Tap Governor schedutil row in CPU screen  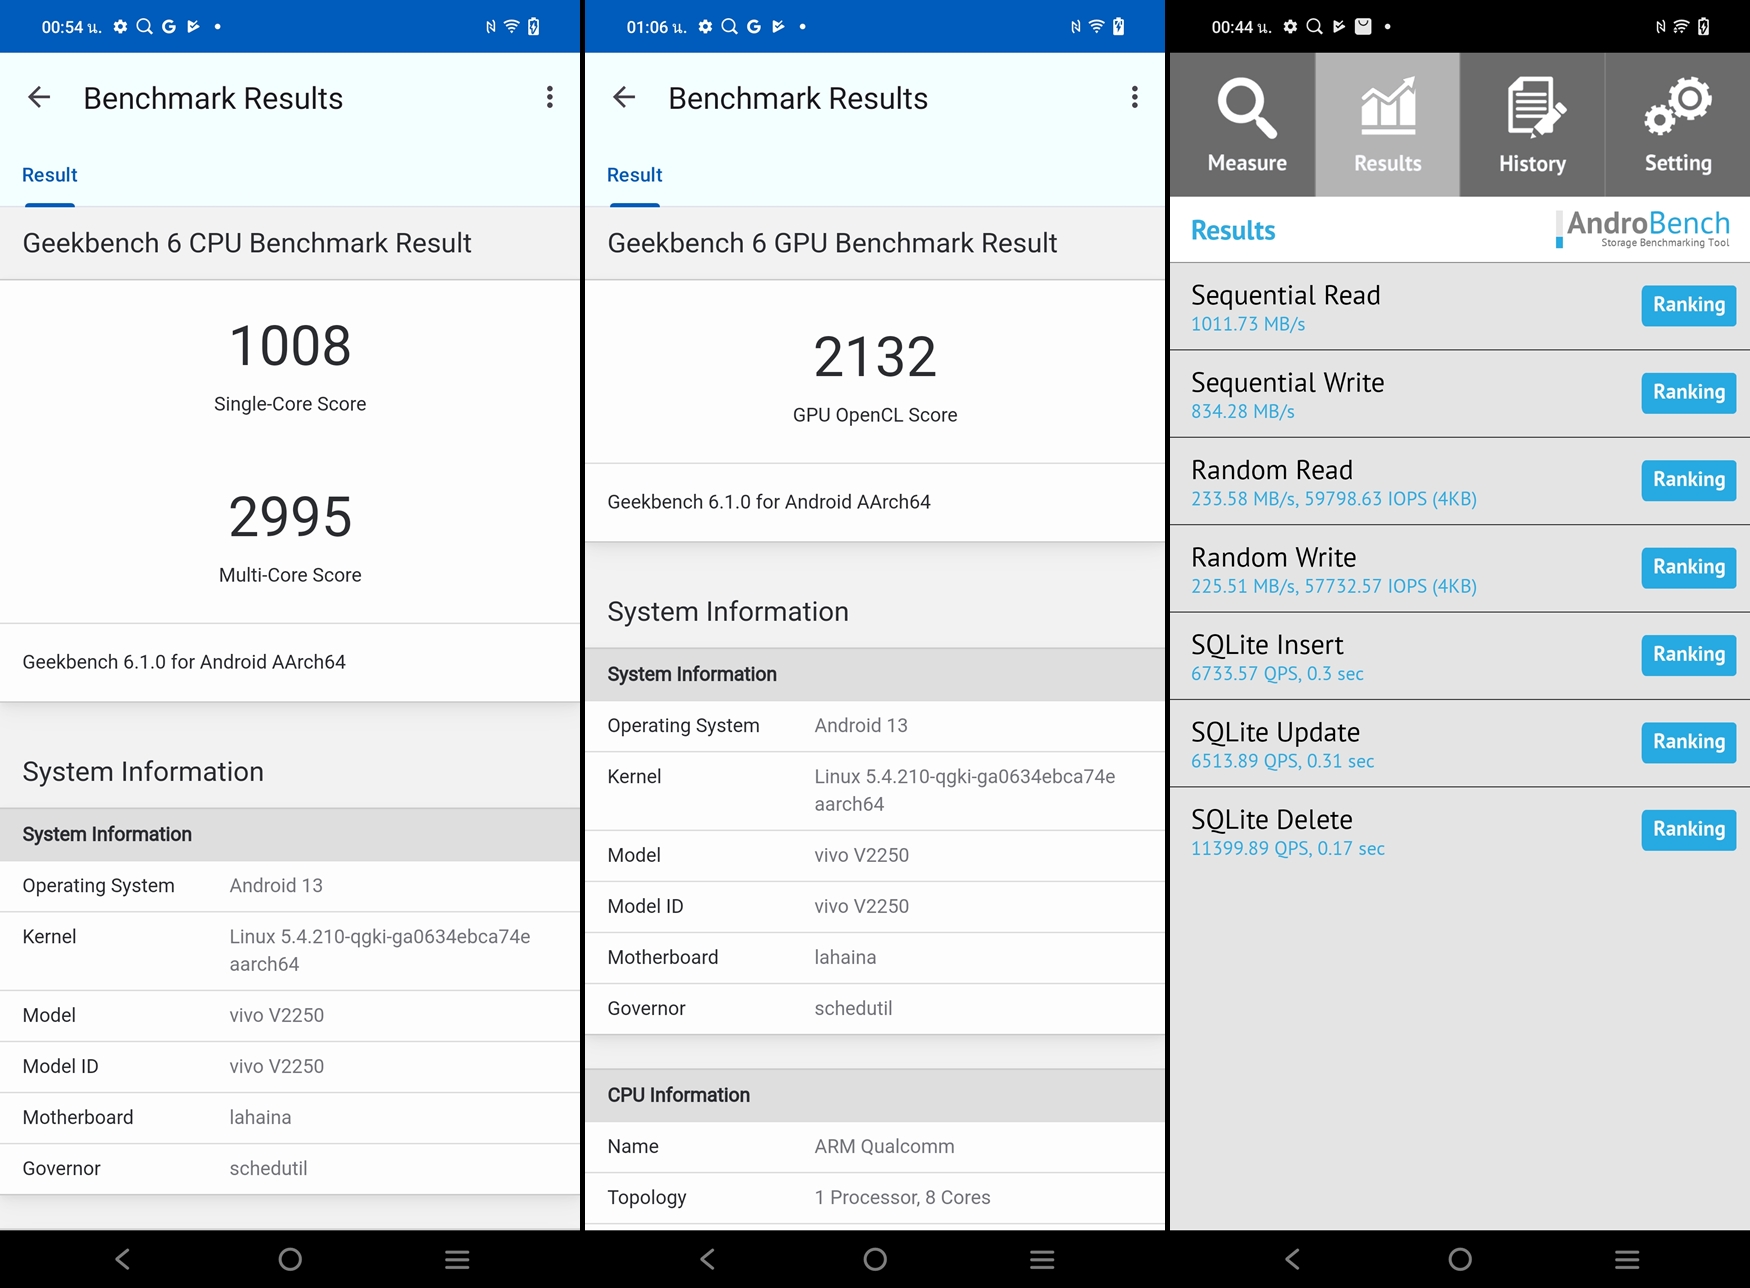[290, 1169]
